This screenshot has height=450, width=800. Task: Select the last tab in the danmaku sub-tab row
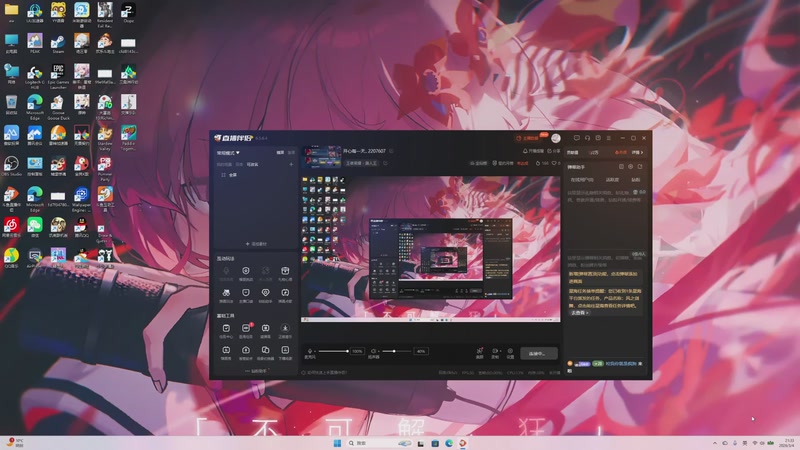point(635,180)
